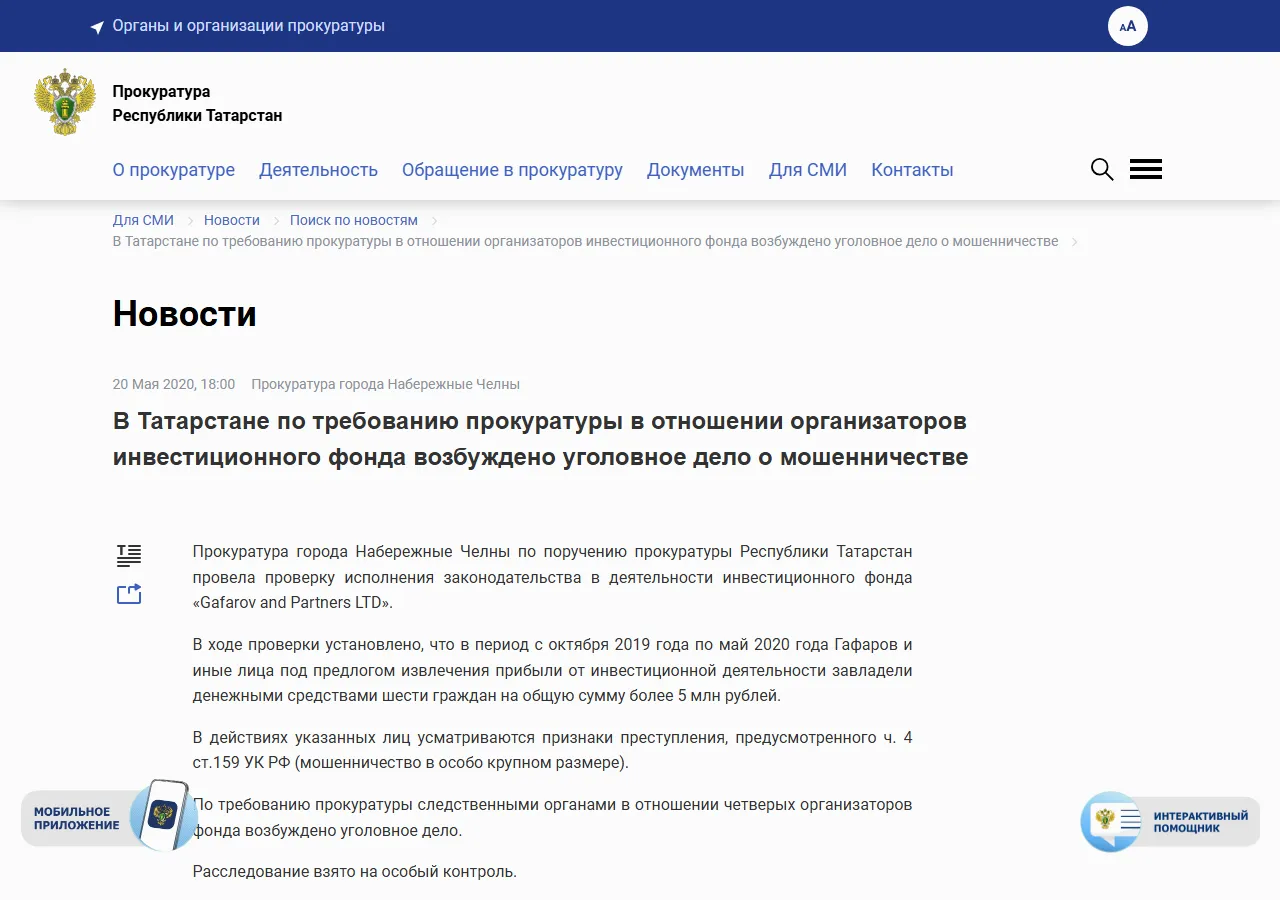Click the location arrow icon in top bar
Screen dimensions: 1280x900
[97, 27]
